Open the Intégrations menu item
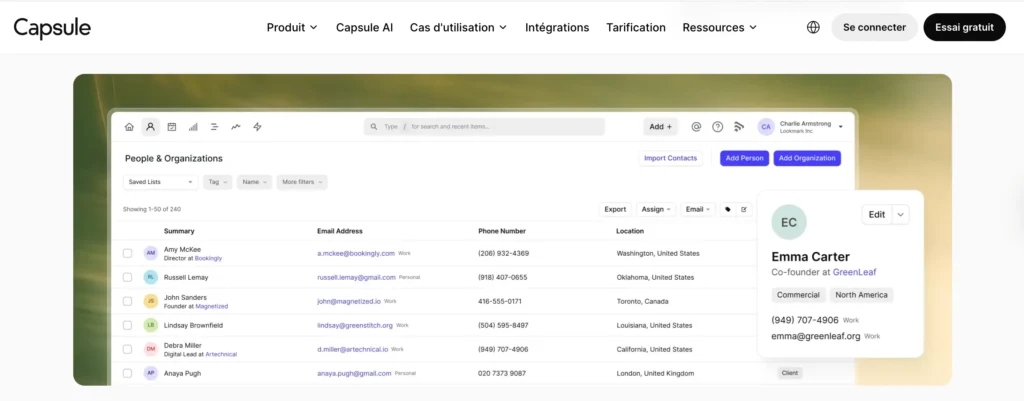Screen dimensions: 1024x401 tap(557, 27)
